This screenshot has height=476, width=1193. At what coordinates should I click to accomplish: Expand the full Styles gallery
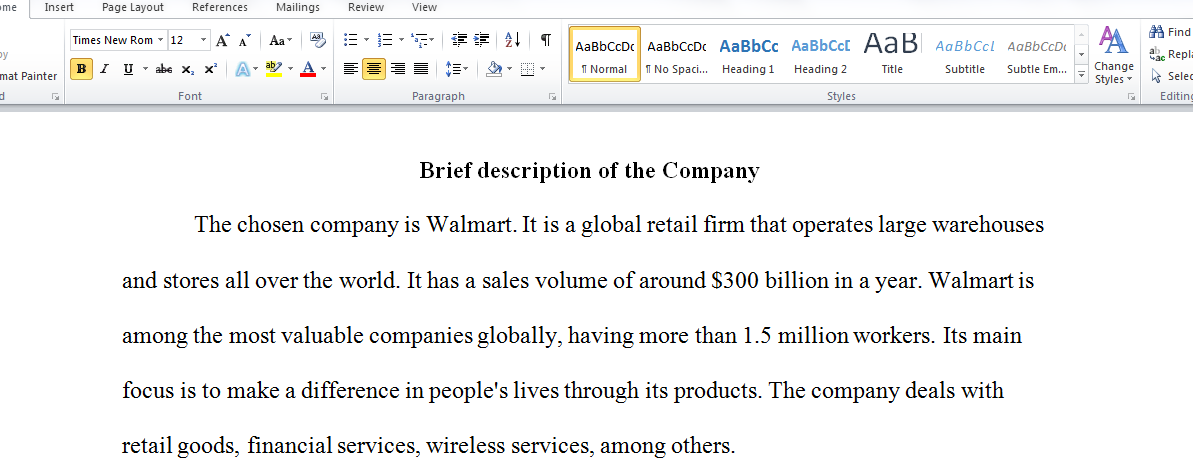pos(1082,74)
